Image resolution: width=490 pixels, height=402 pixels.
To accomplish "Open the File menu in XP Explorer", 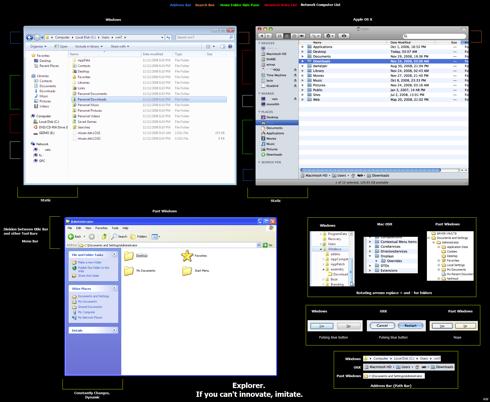I will (x=70, y=228).
